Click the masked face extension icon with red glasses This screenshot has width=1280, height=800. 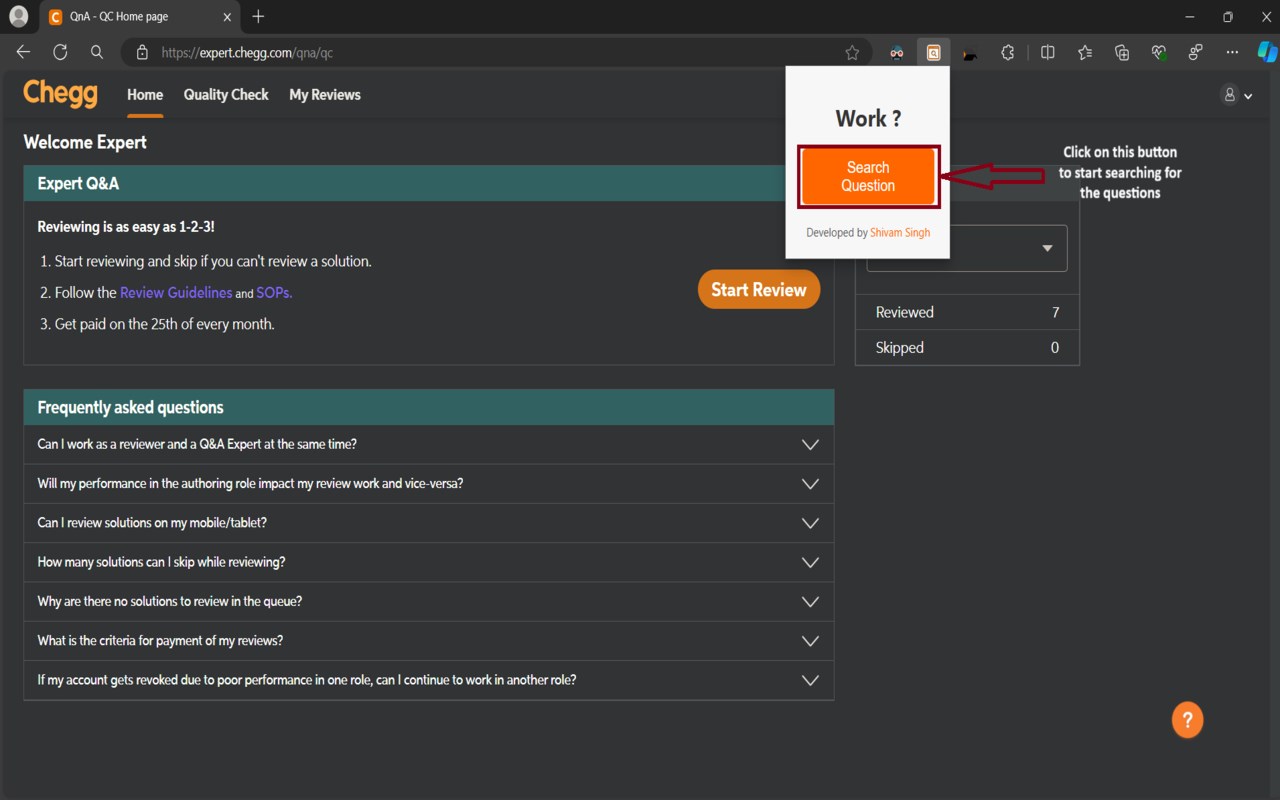point(896,53)
